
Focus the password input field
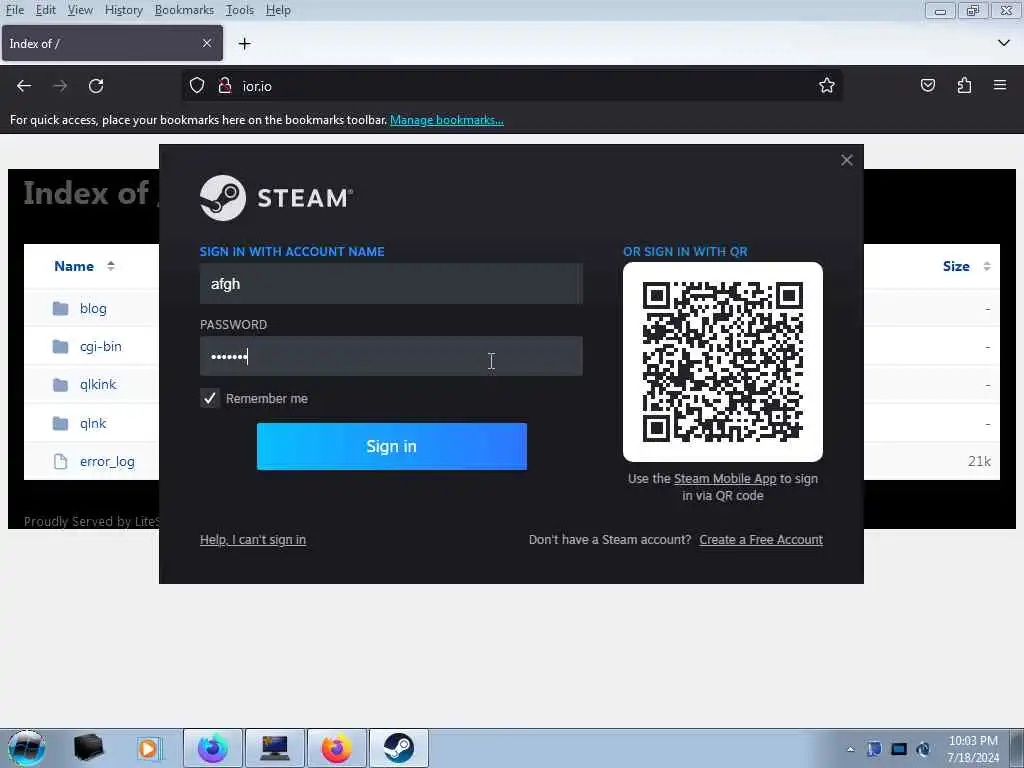click(x=391, y=356)
